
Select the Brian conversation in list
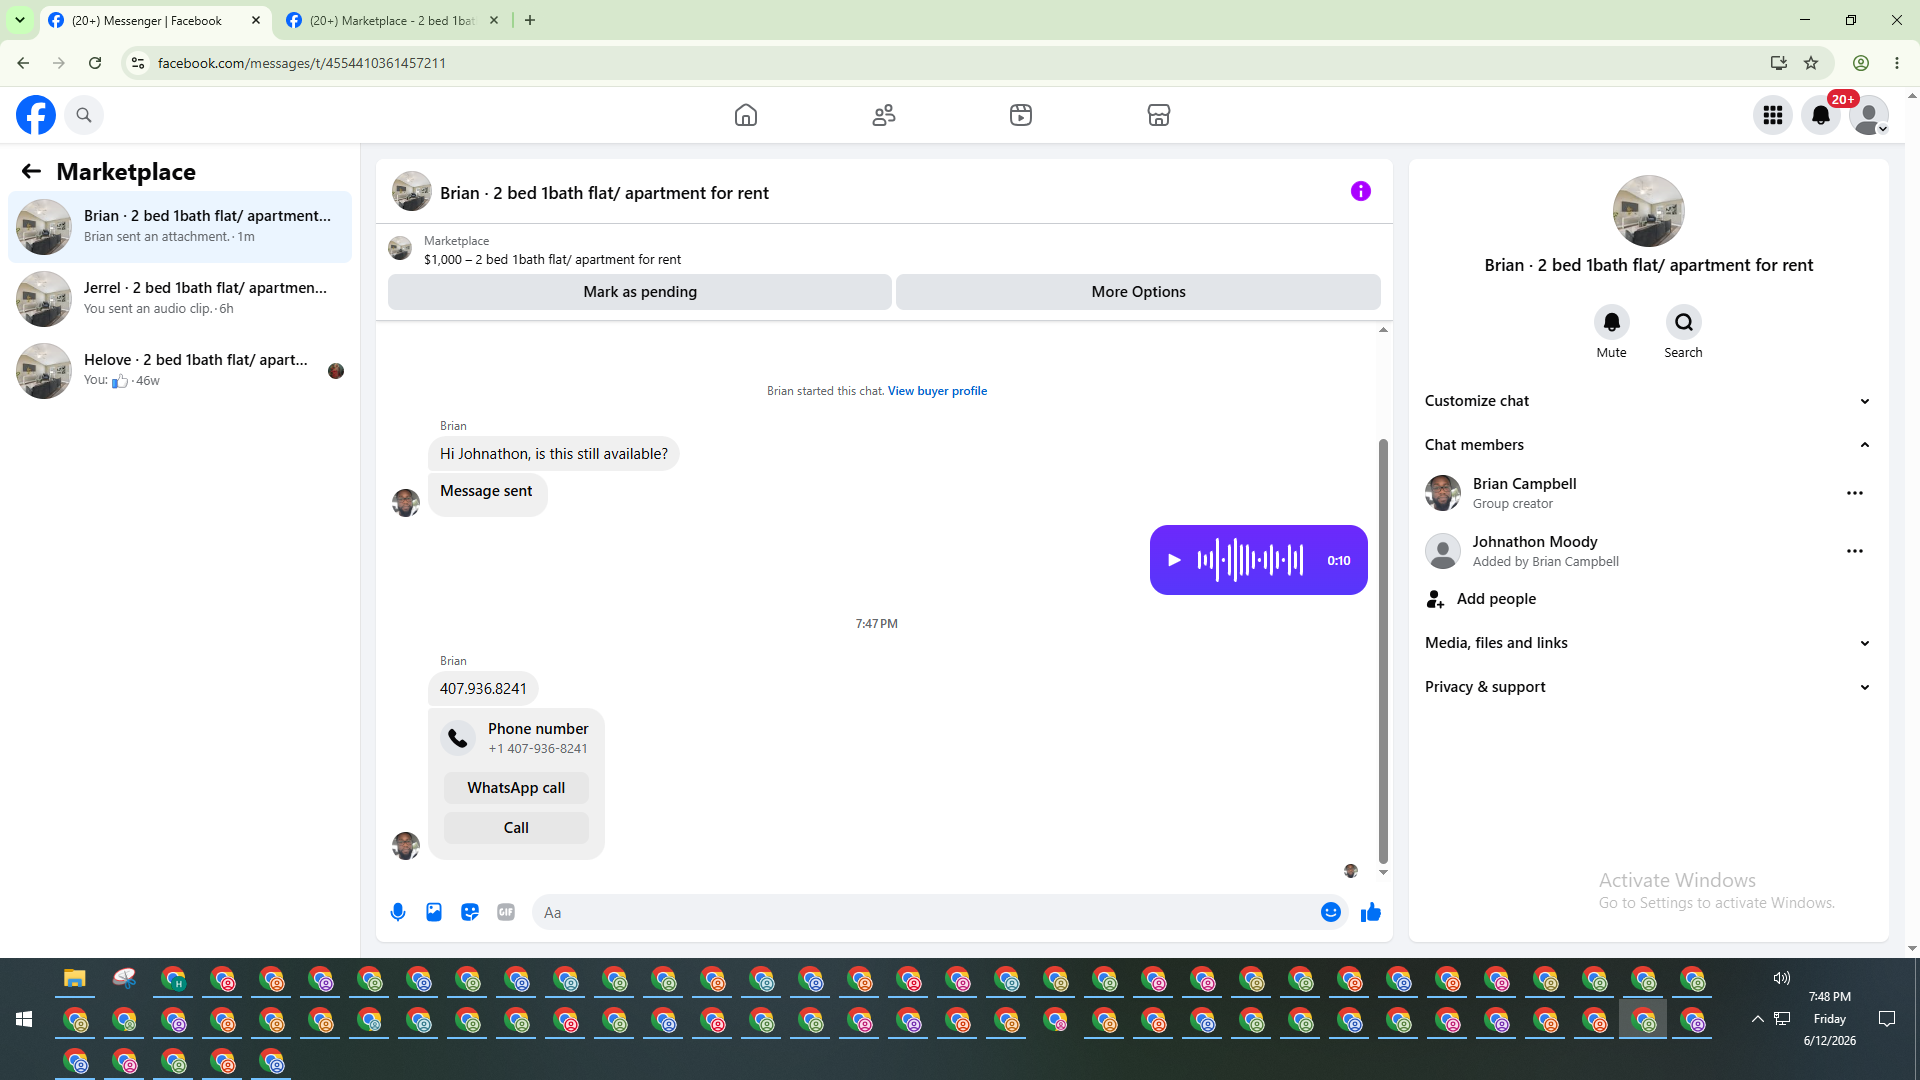pos(180,227)
